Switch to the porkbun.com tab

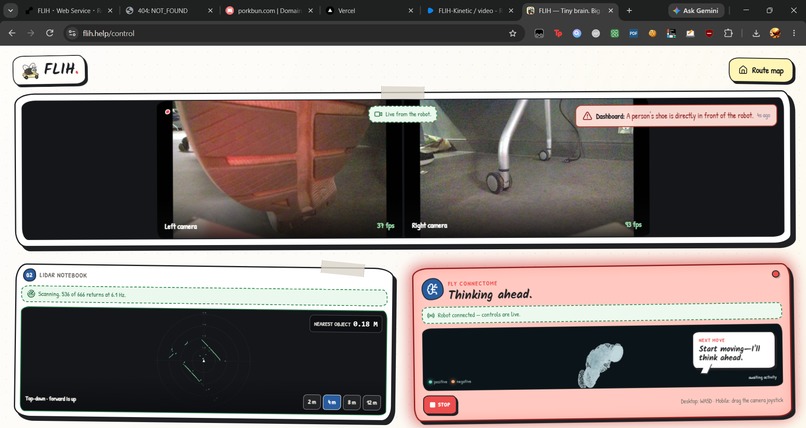pos(267,10)
